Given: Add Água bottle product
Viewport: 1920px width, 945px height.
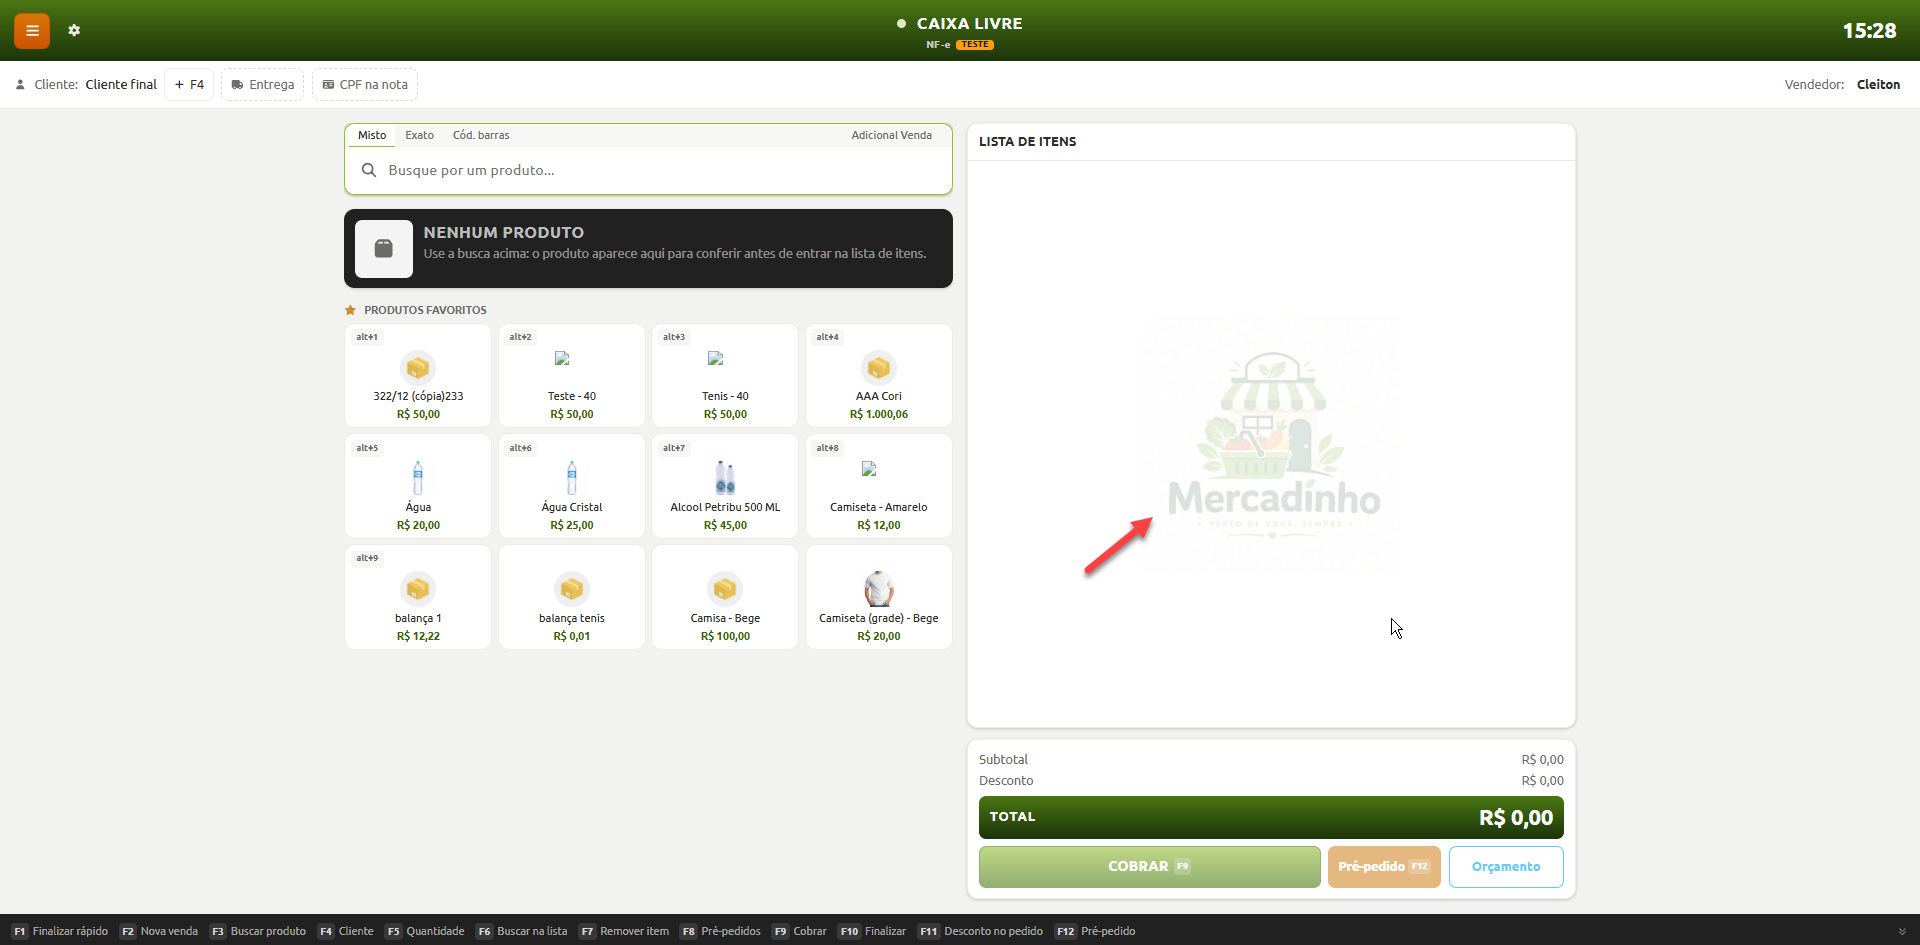Looking at the screenshot, I should pyautogui.click(x=418, y=486).
